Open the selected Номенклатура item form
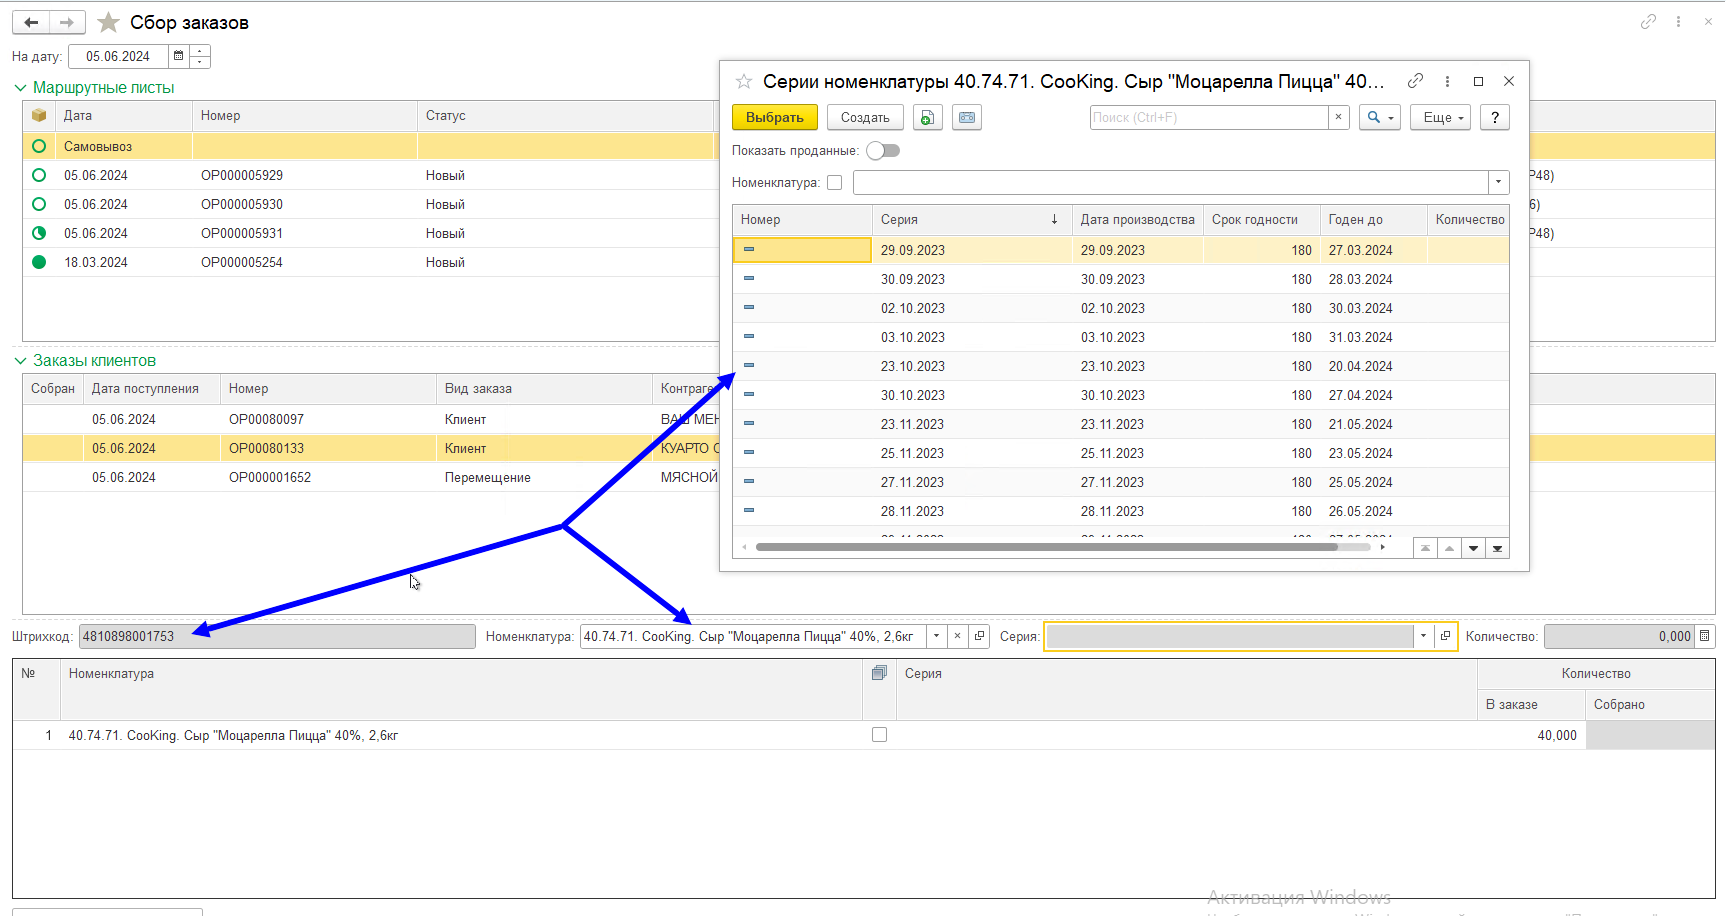Screen dimensions: 1726x916 pos(980,636)
